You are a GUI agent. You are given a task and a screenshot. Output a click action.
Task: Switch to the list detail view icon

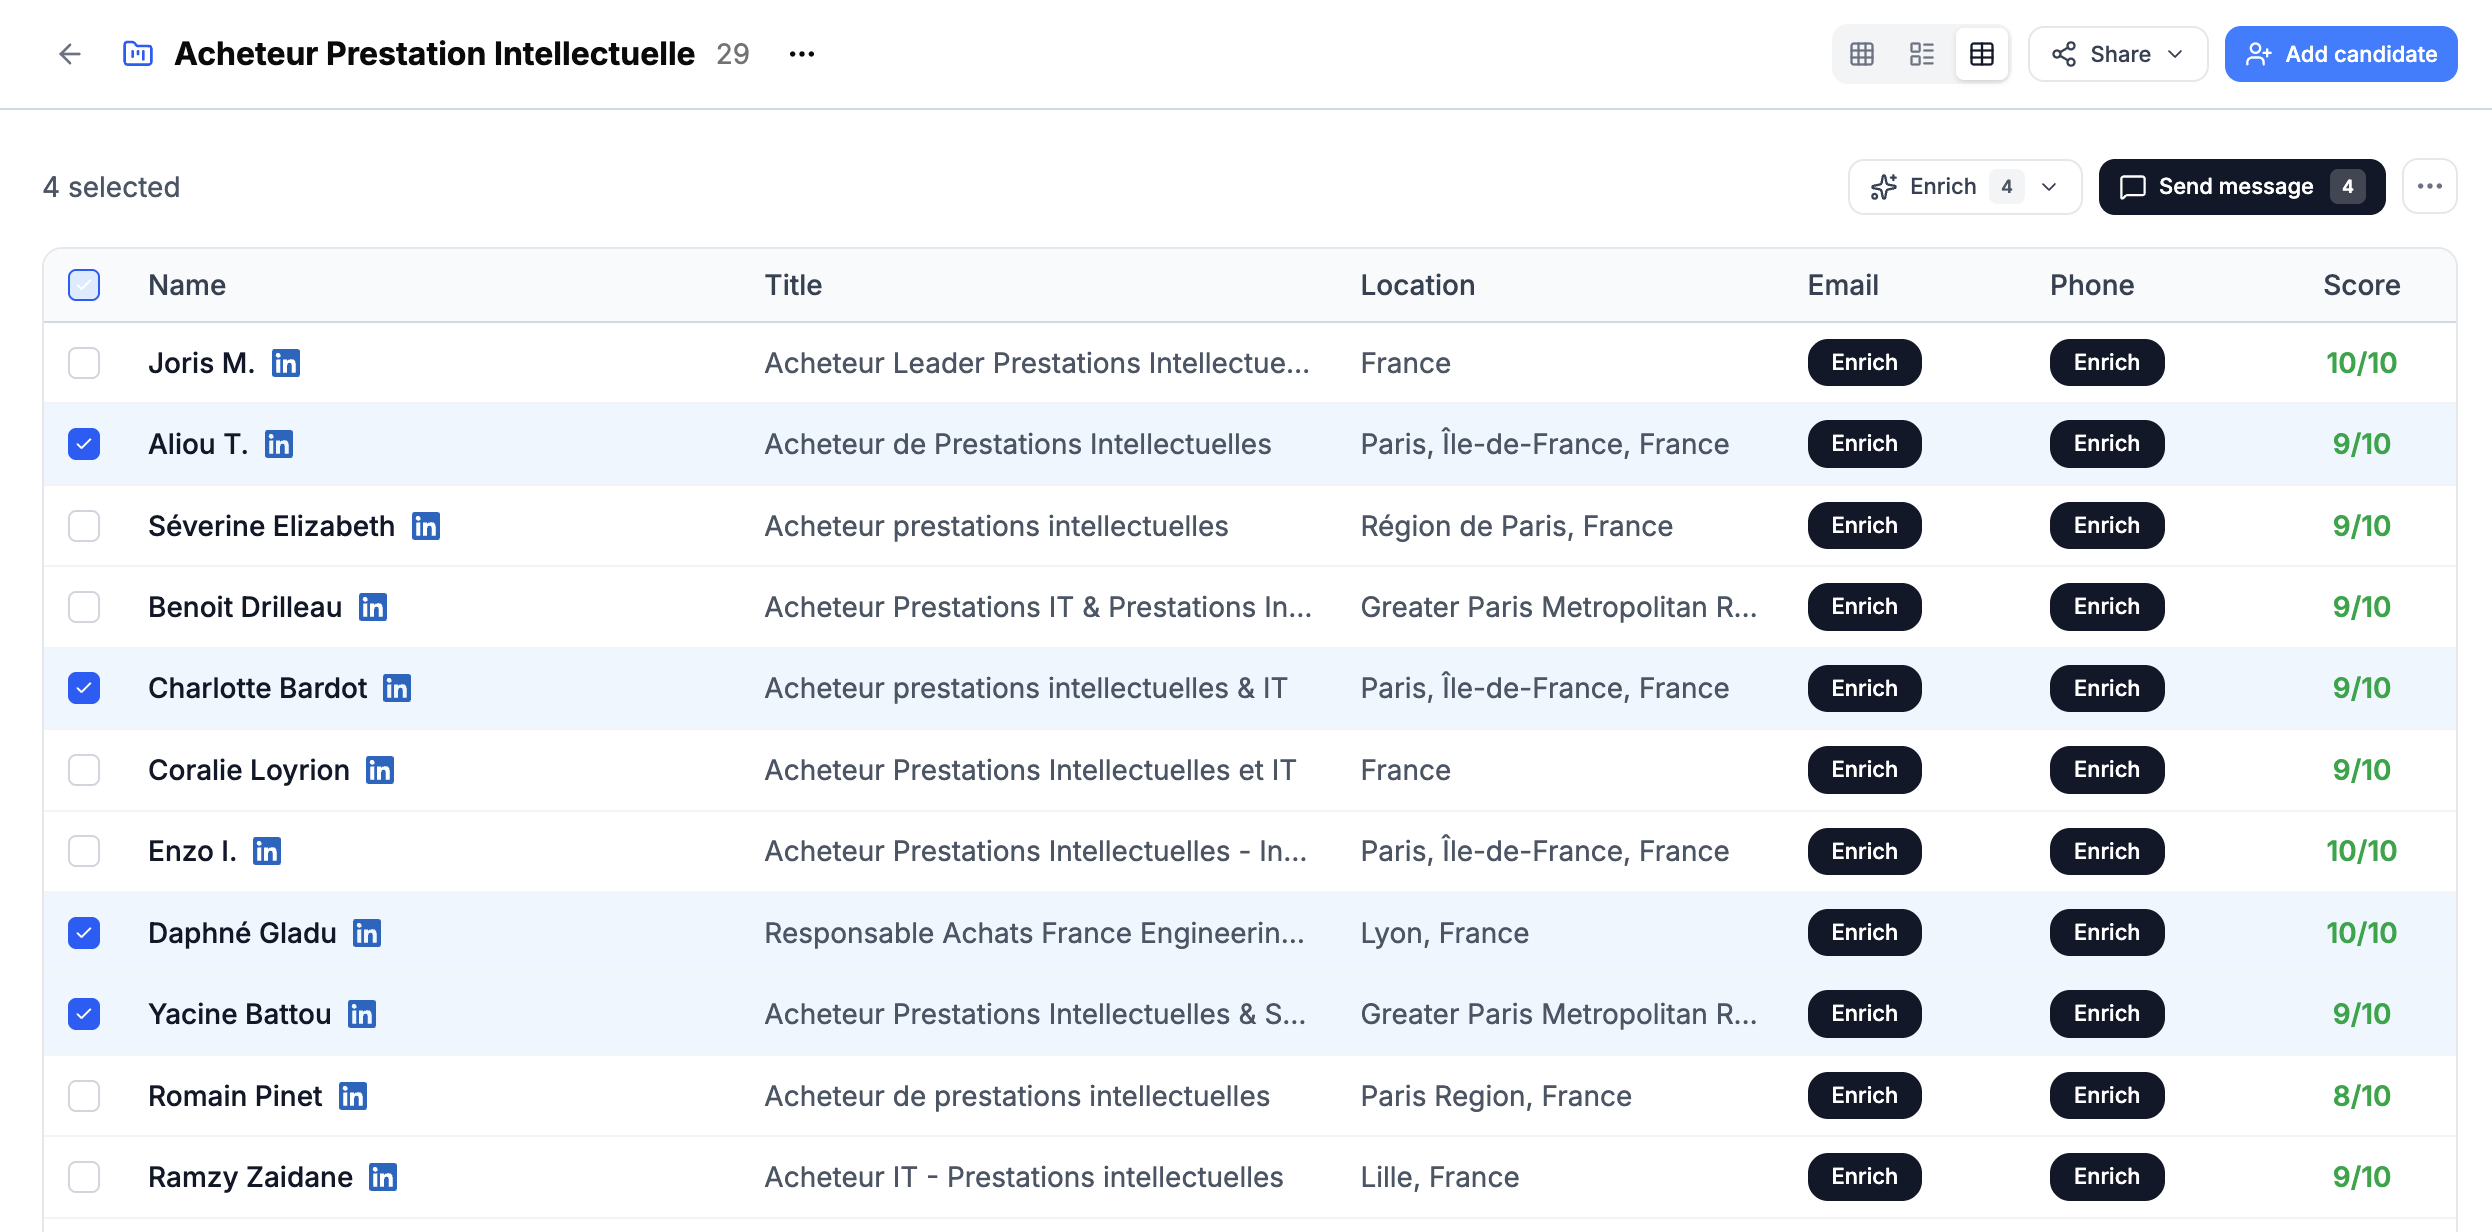coord(1922,54)
